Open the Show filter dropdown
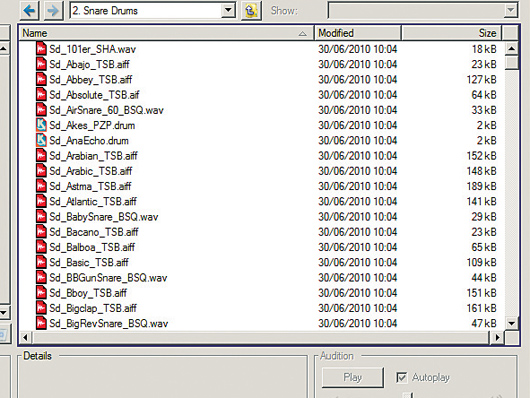Image resolution: width=530 pixels, height=398 pixels. pos(510,10)
